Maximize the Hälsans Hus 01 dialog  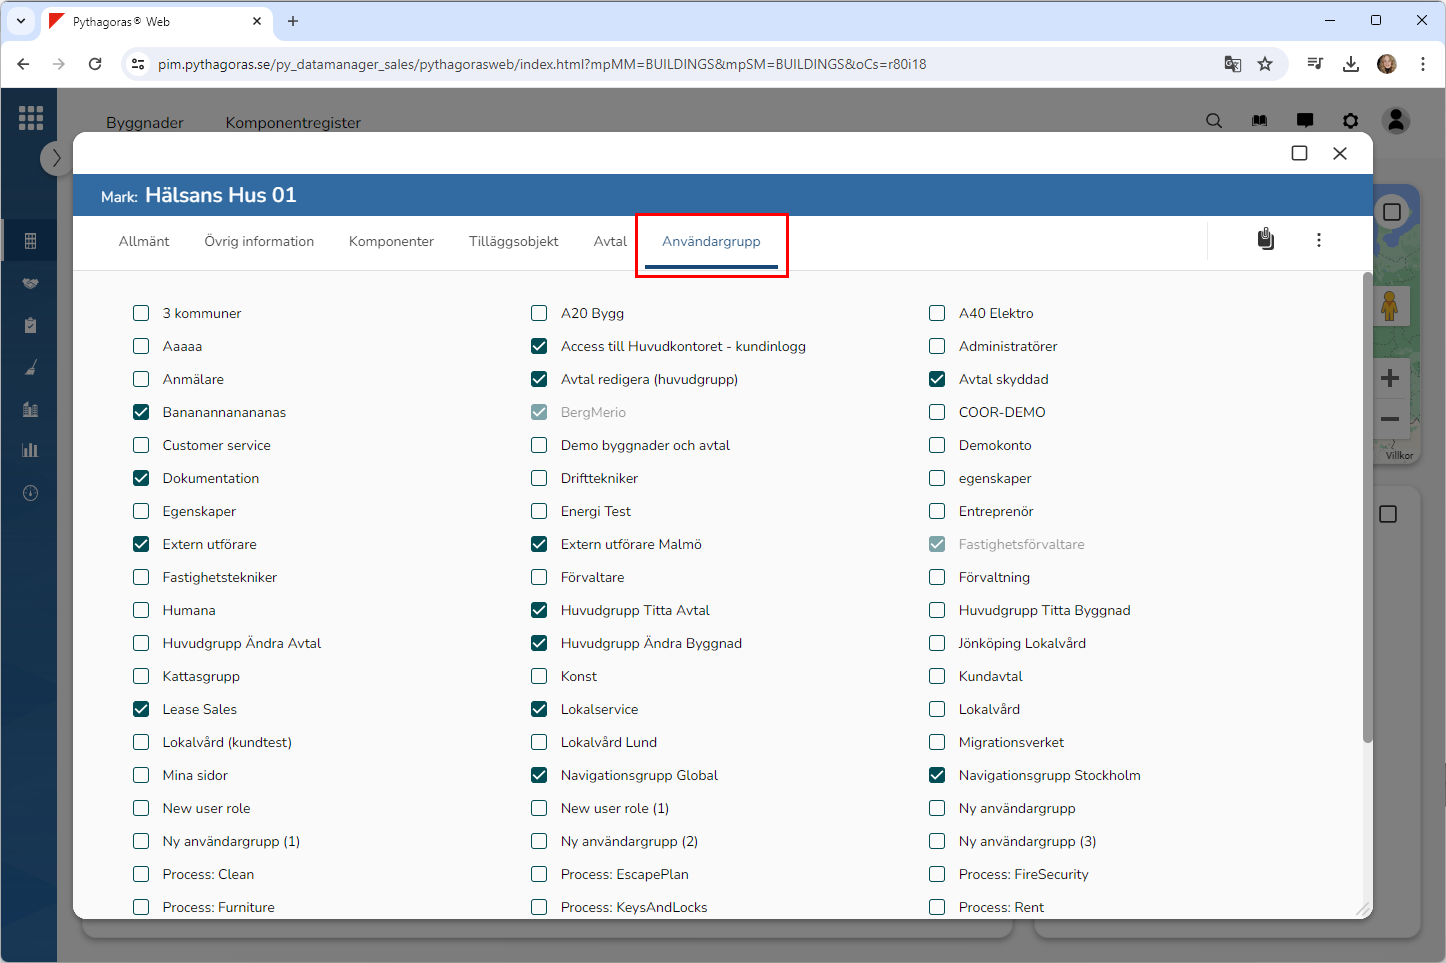pos(1299,153)
